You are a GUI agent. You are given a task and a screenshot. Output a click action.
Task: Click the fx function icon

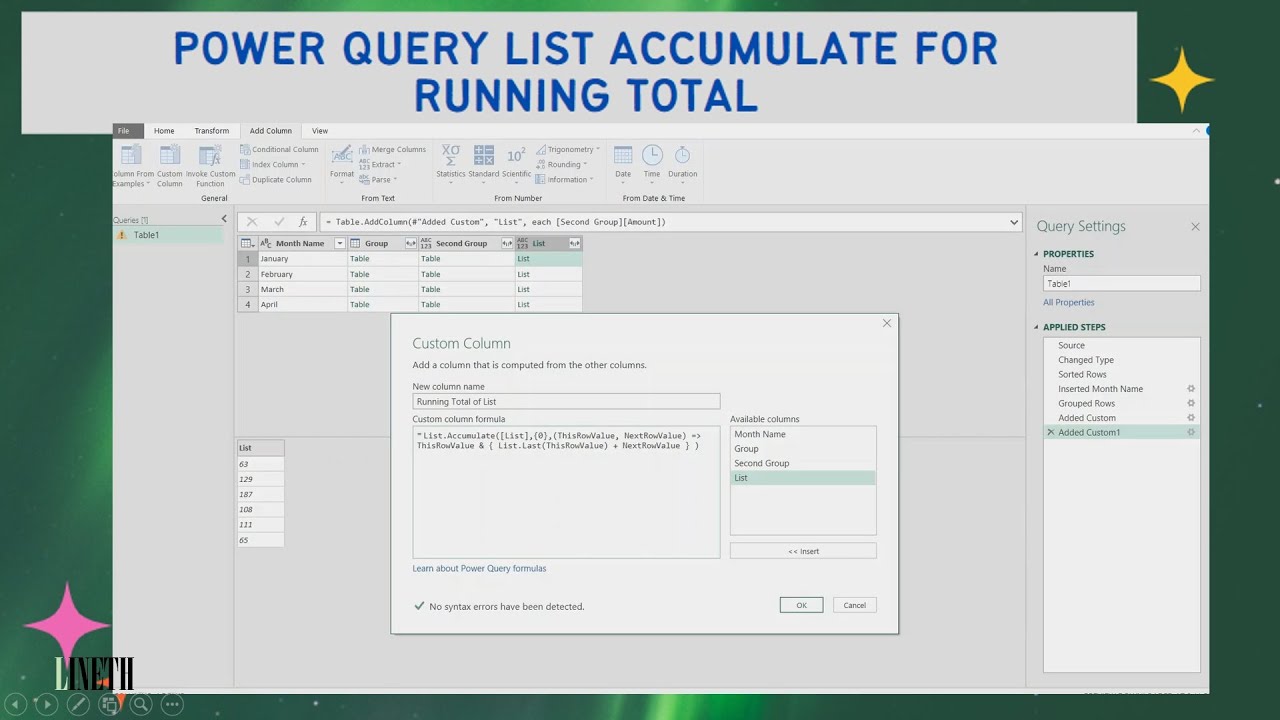click(303, 222)
